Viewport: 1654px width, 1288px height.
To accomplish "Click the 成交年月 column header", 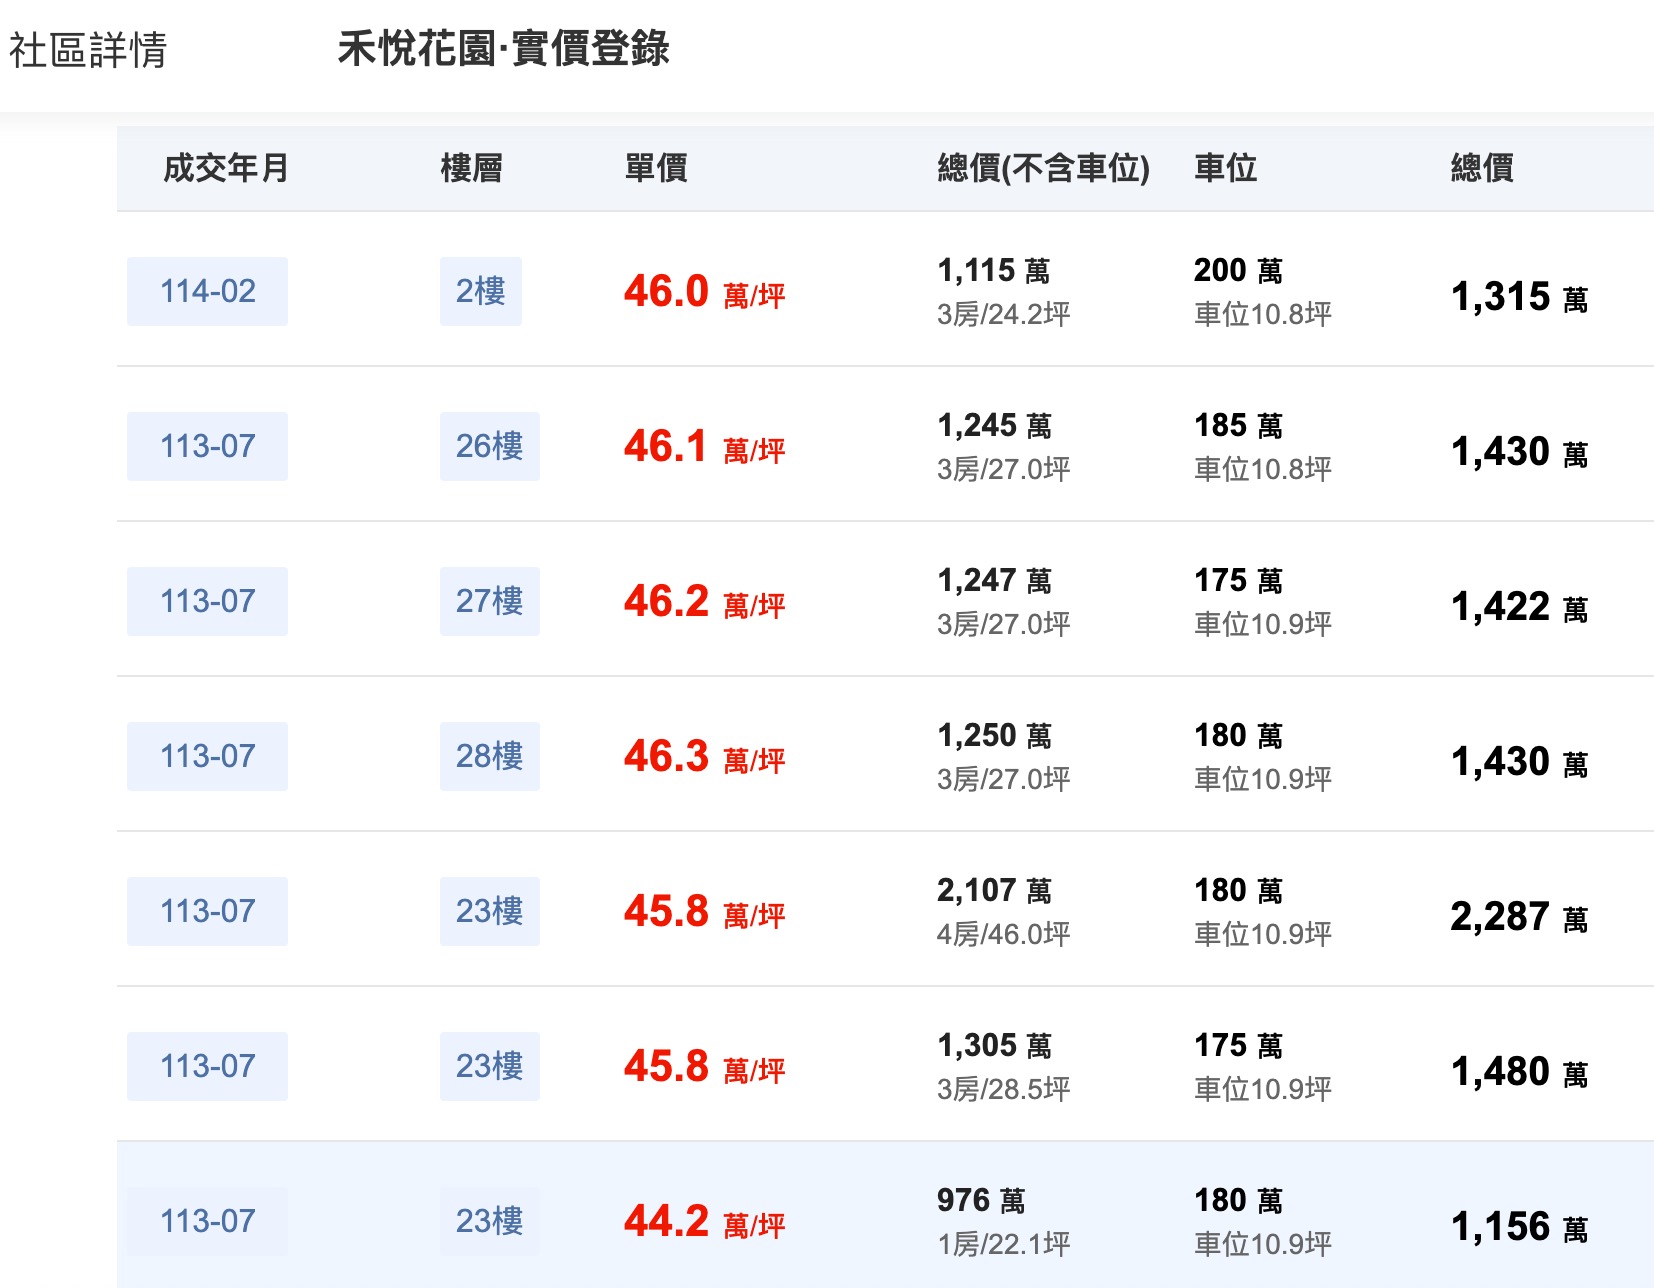I will click(226, 168).
